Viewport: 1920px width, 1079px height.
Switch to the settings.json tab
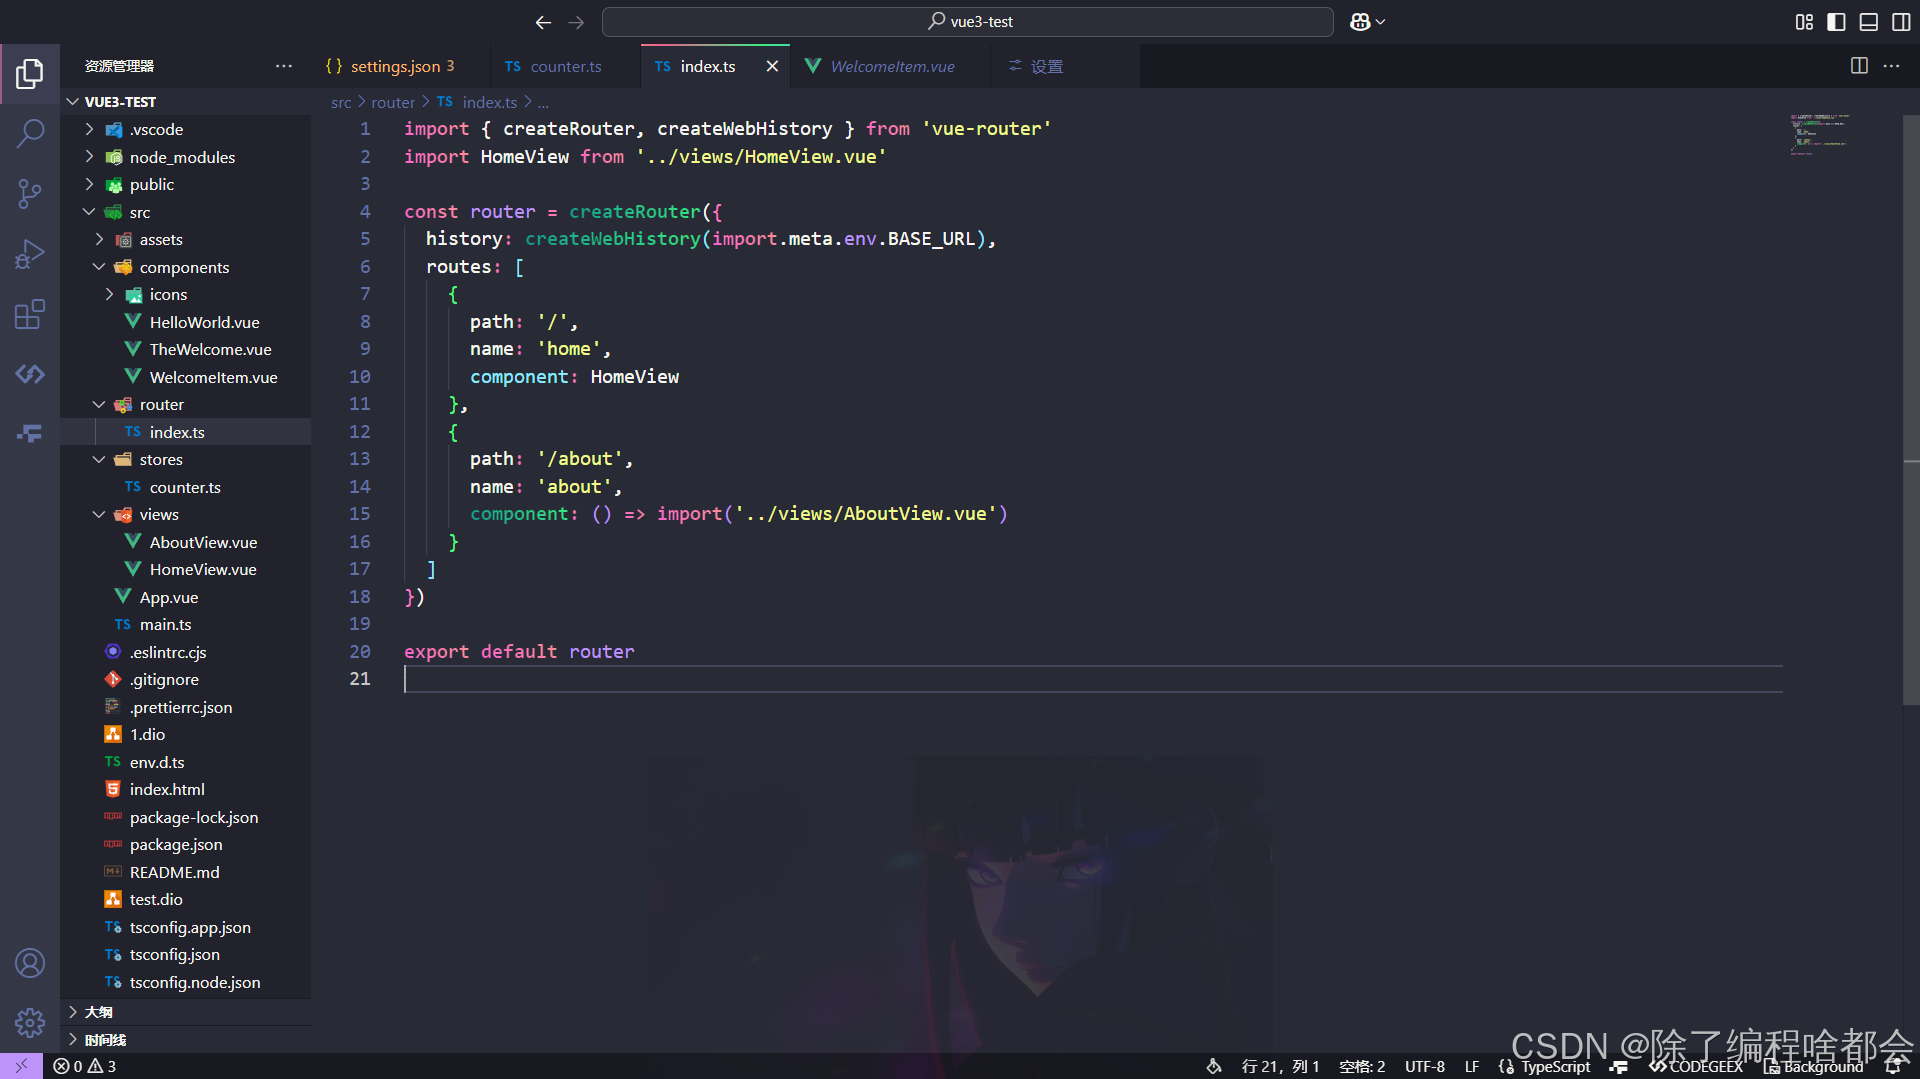(x=400, y=66)
